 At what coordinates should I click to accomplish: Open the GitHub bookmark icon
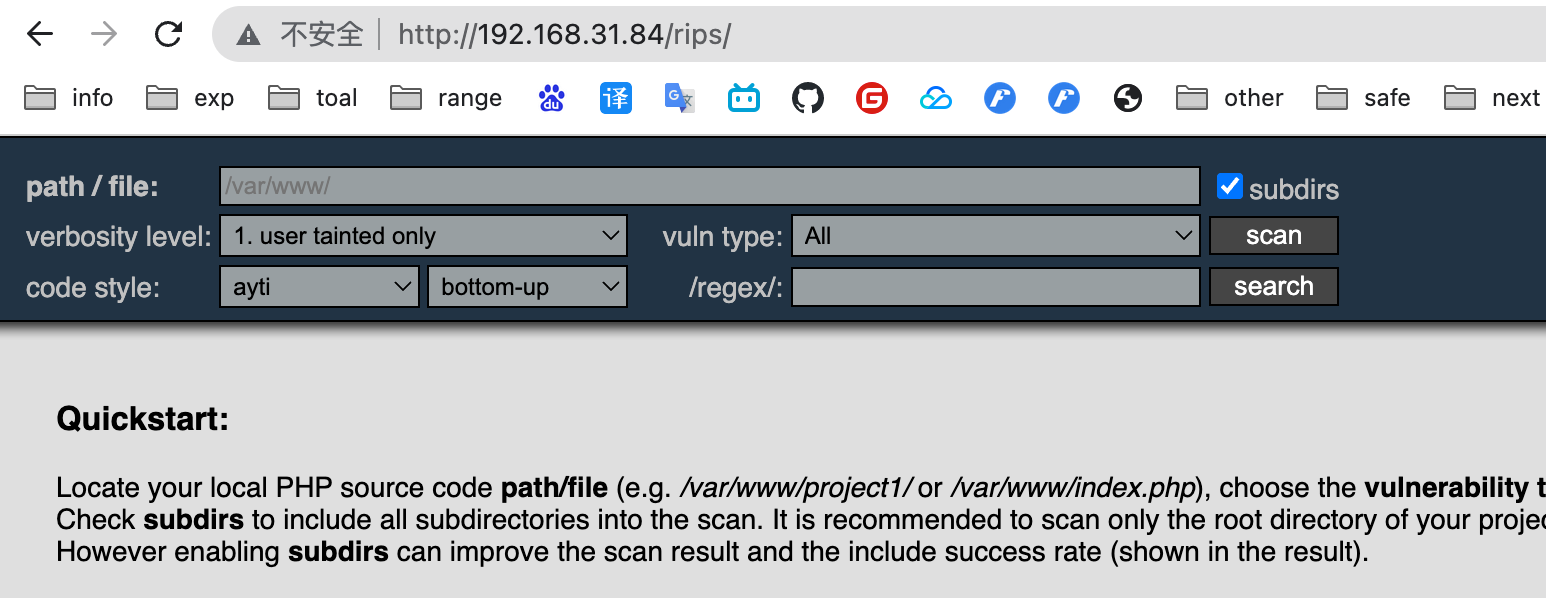[x=808, y=98]
